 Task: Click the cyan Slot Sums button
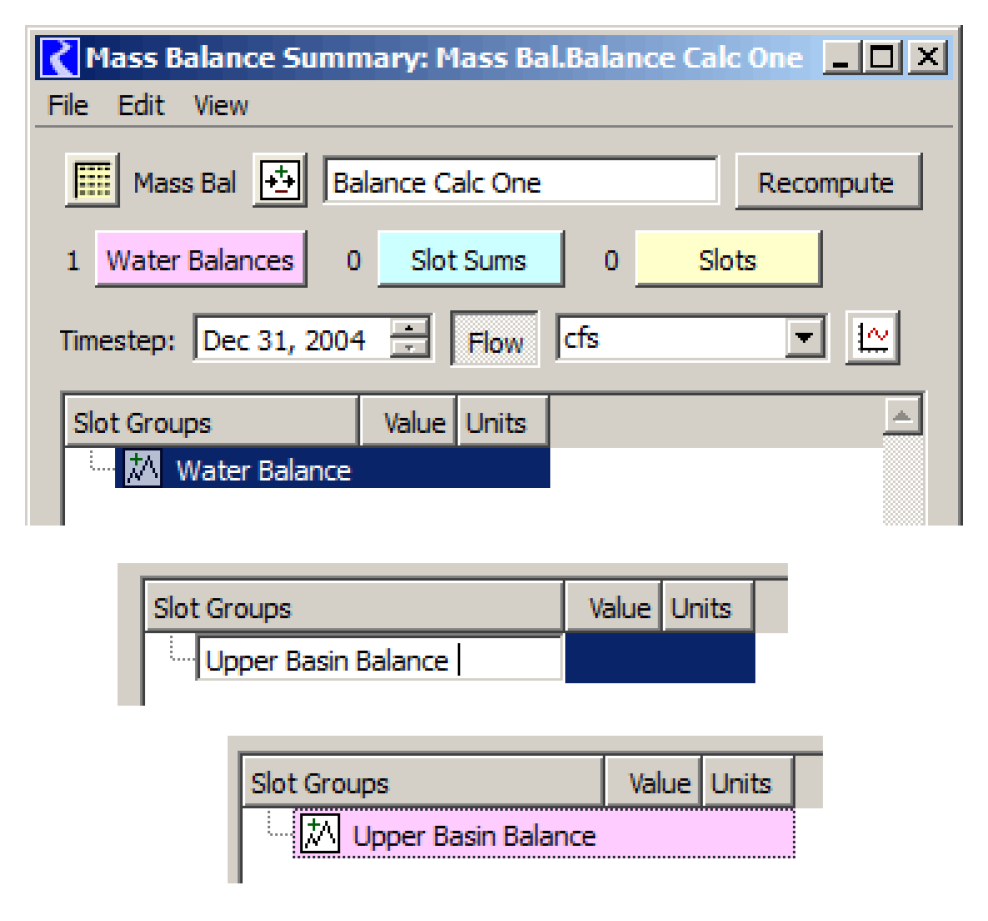click(469, 260)
